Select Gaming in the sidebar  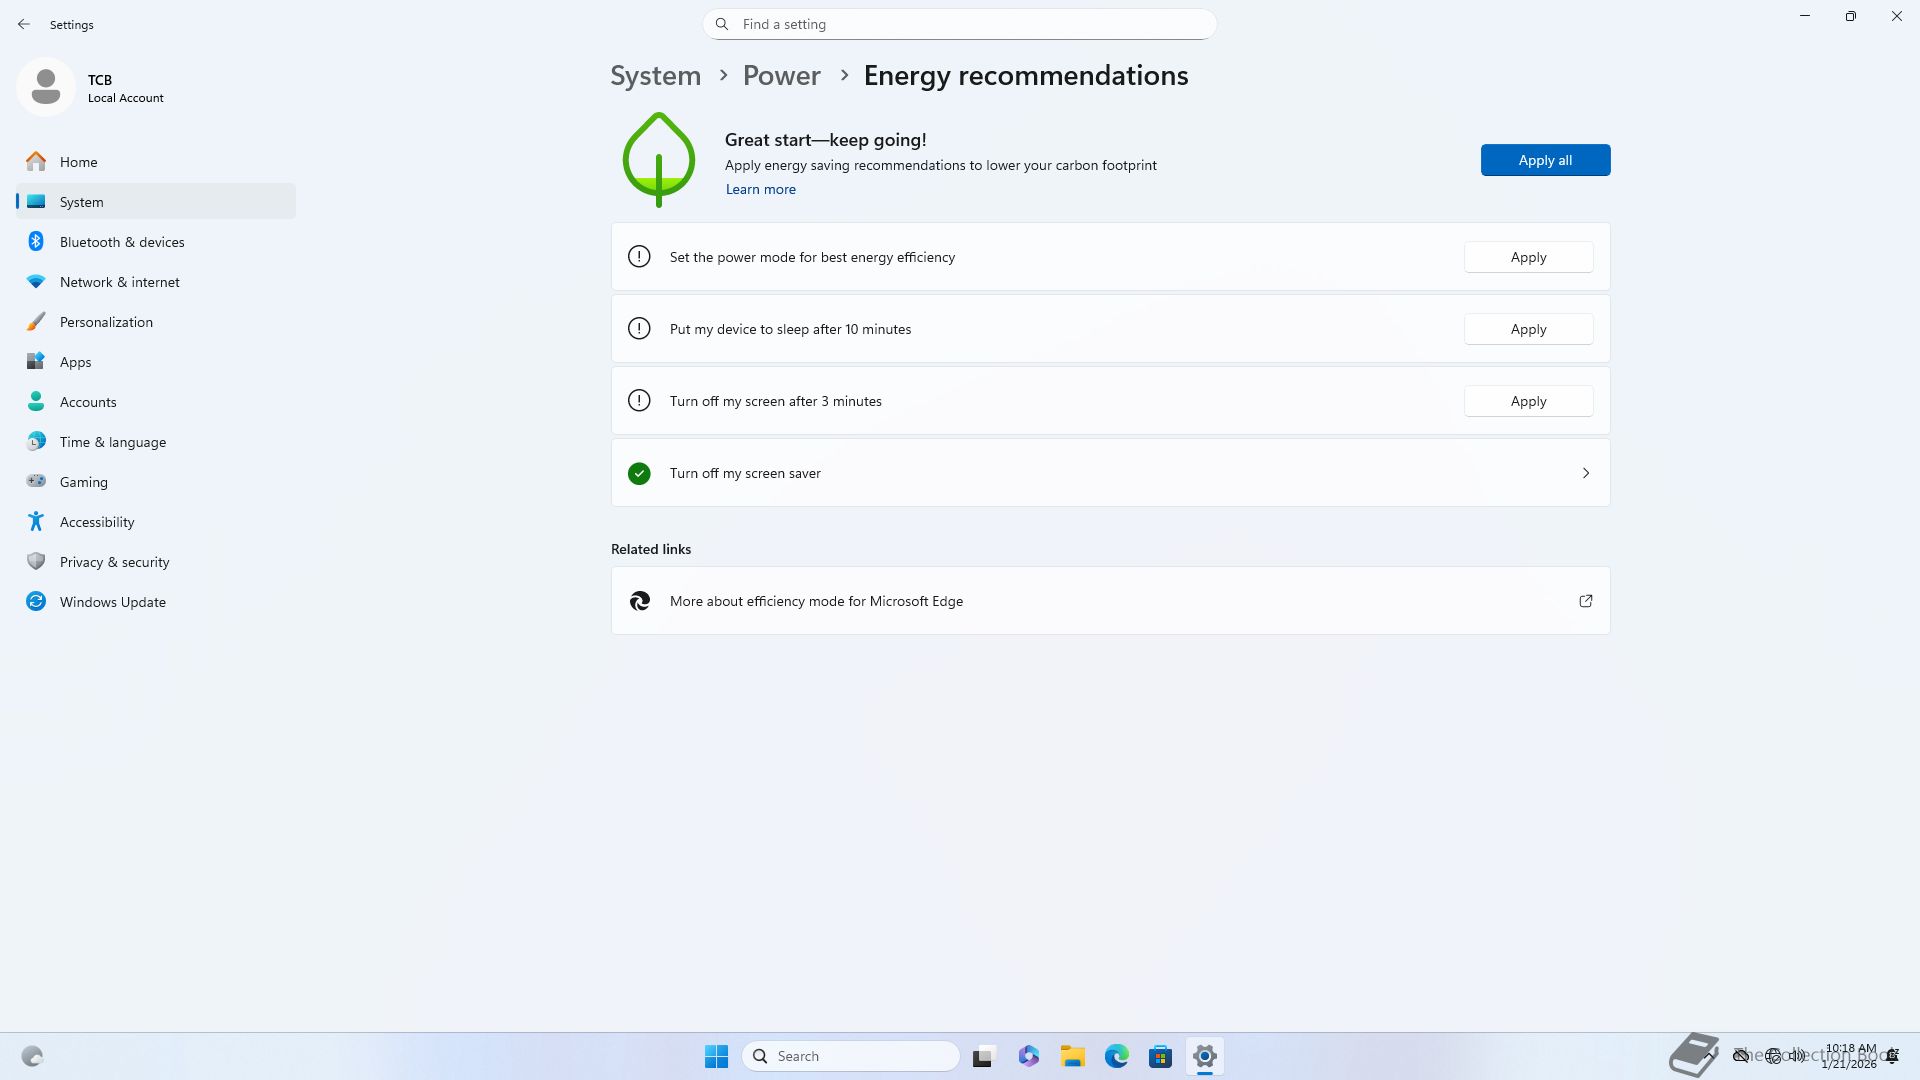tap(84, 482)
